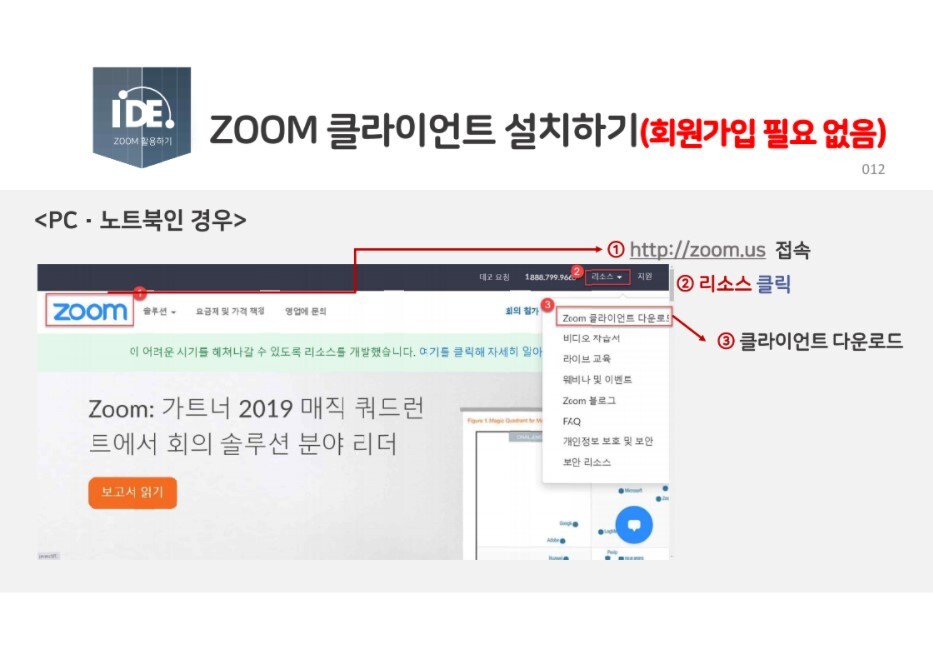
Task: Click red step marker number 2
Action: pyautogui.click(x=576, y=272)
